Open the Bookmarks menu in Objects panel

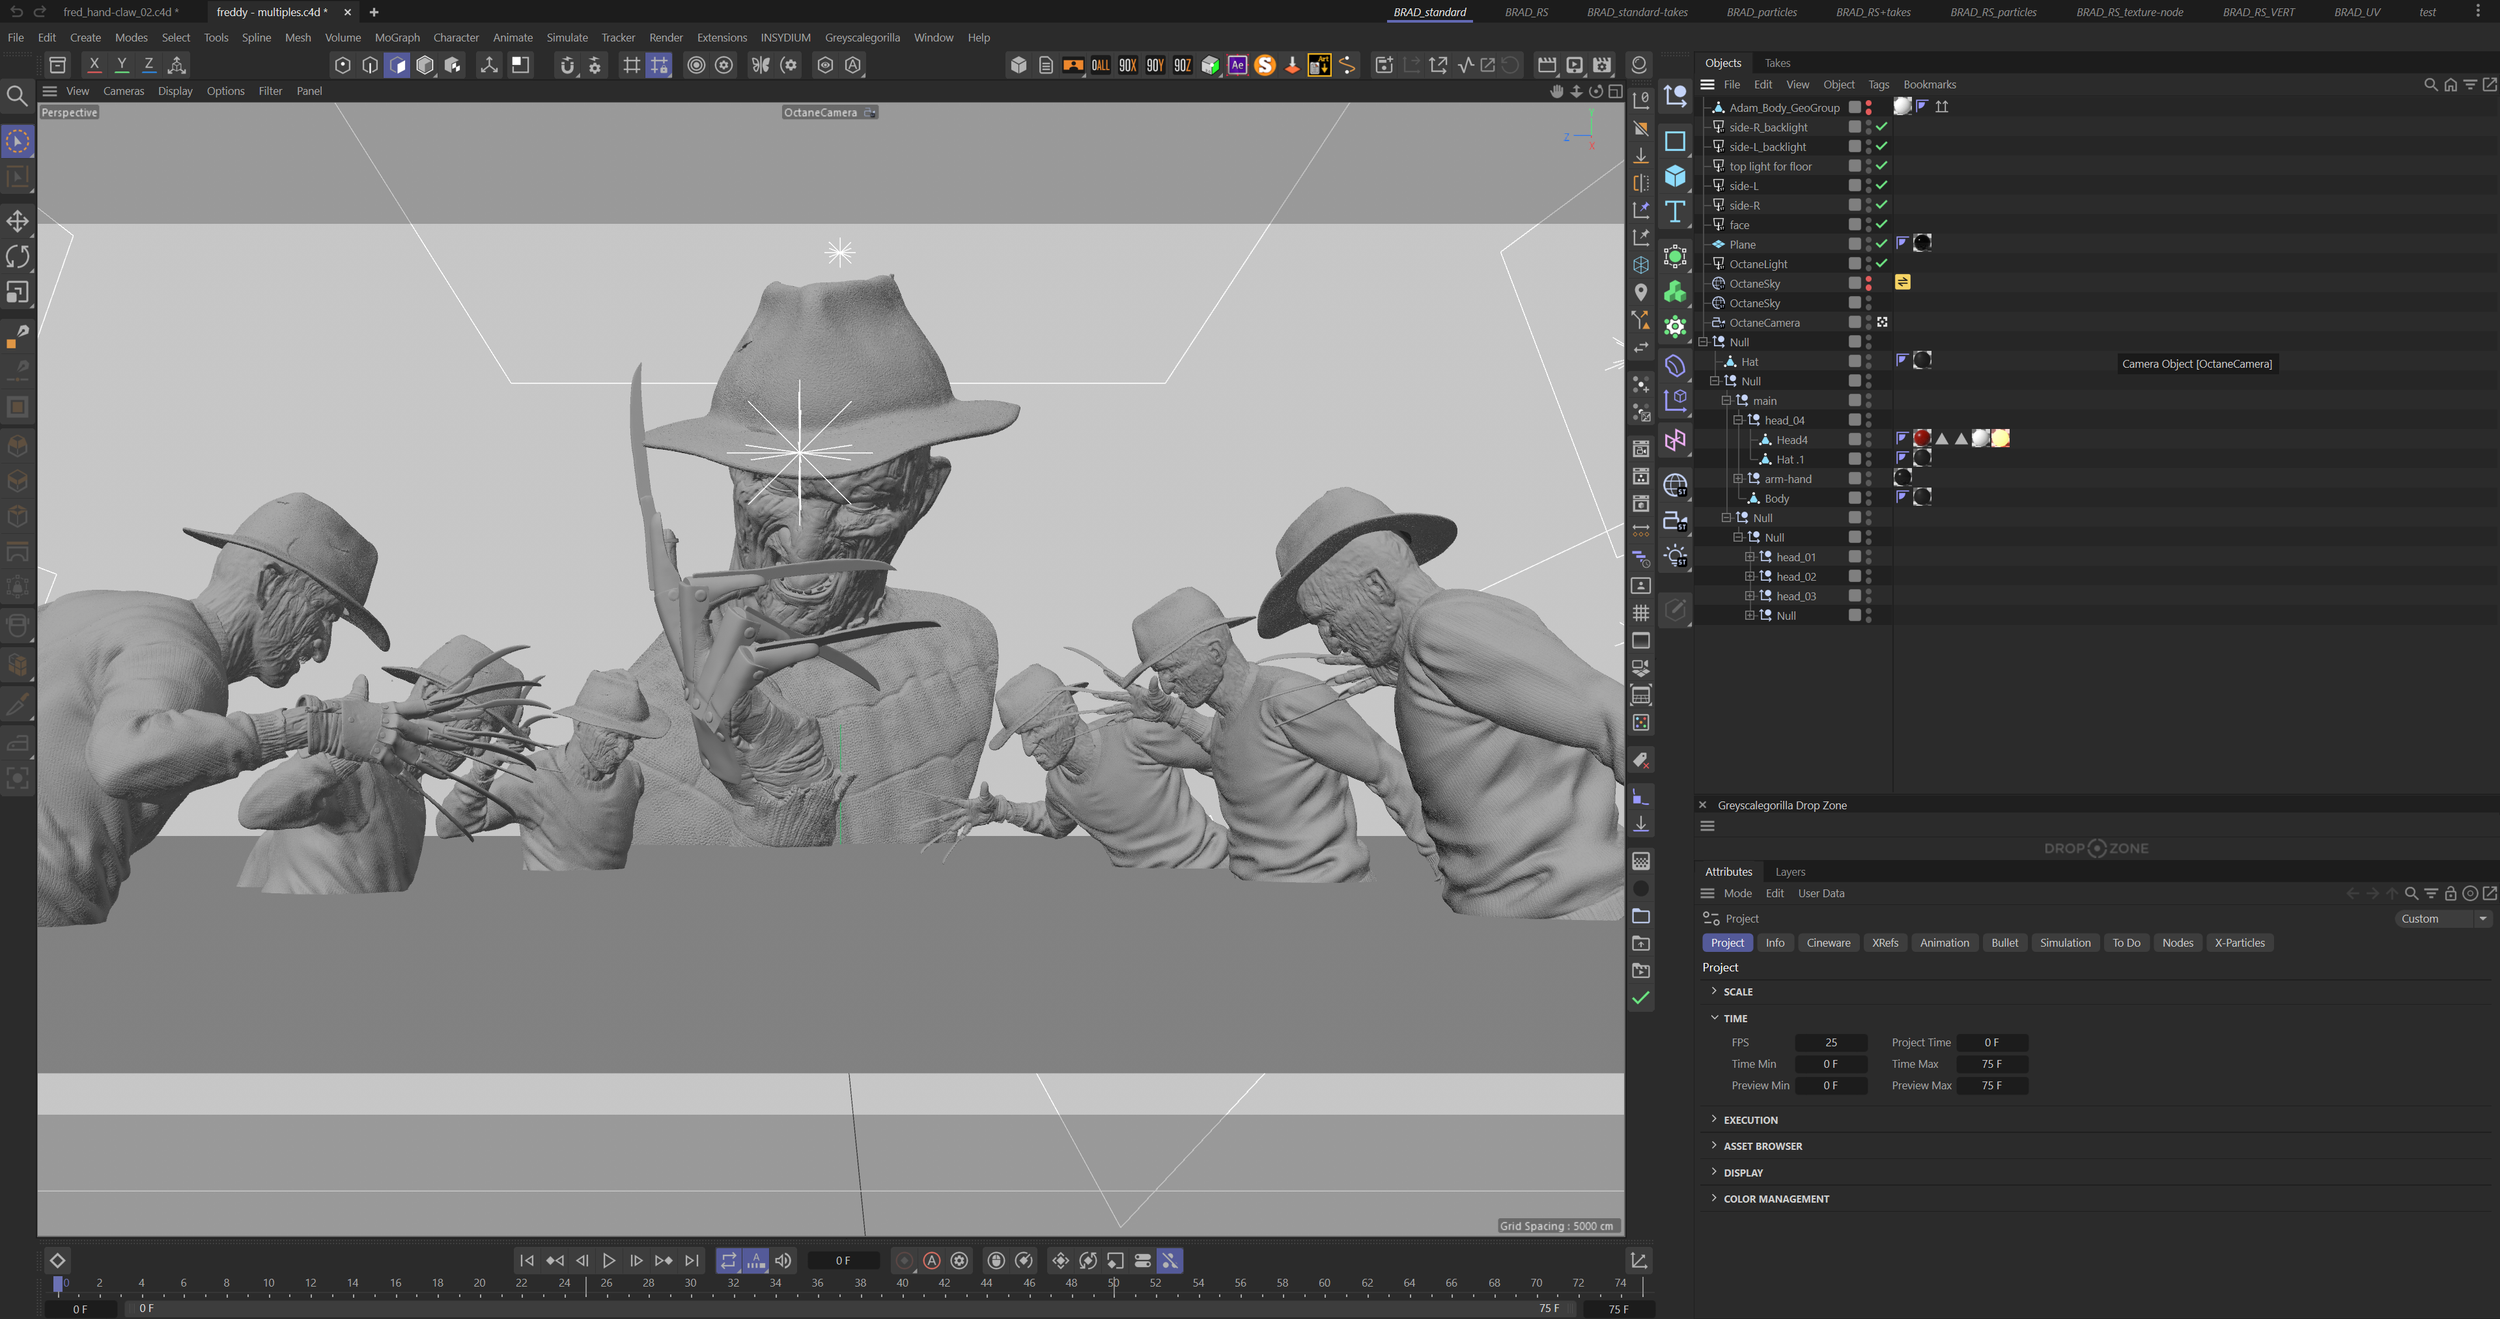pyautogui.click(x=1929, y=85)
